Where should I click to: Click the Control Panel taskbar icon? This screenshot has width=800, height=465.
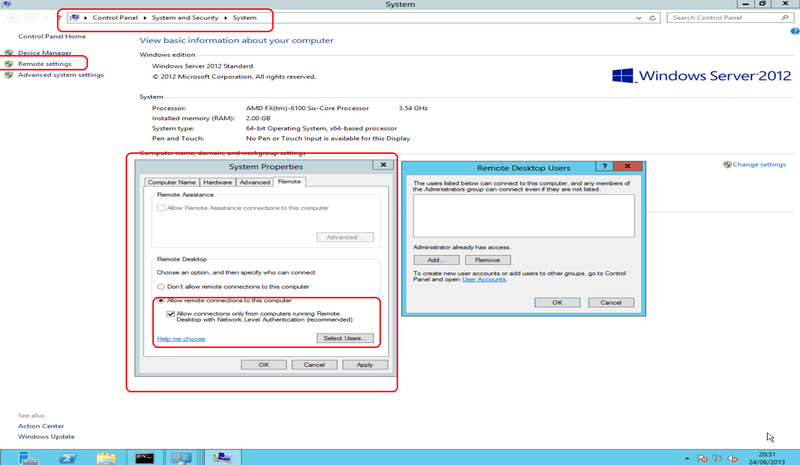coord(181,458)
